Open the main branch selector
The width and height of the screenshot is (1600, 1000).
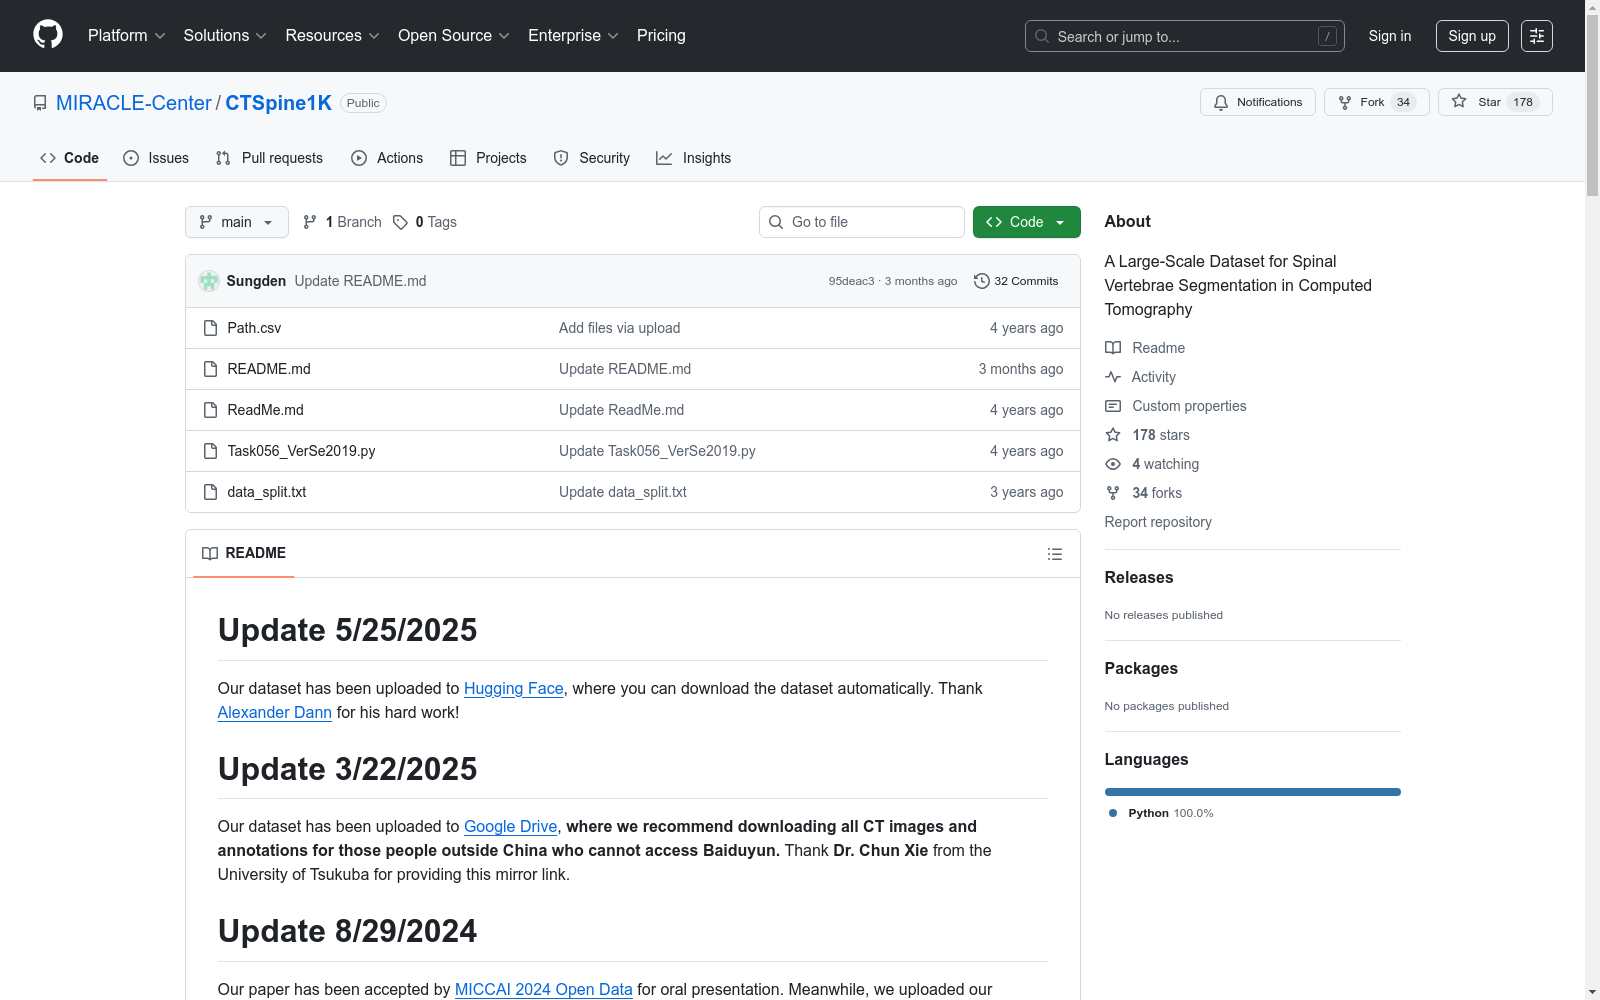(x=237, y=222)
